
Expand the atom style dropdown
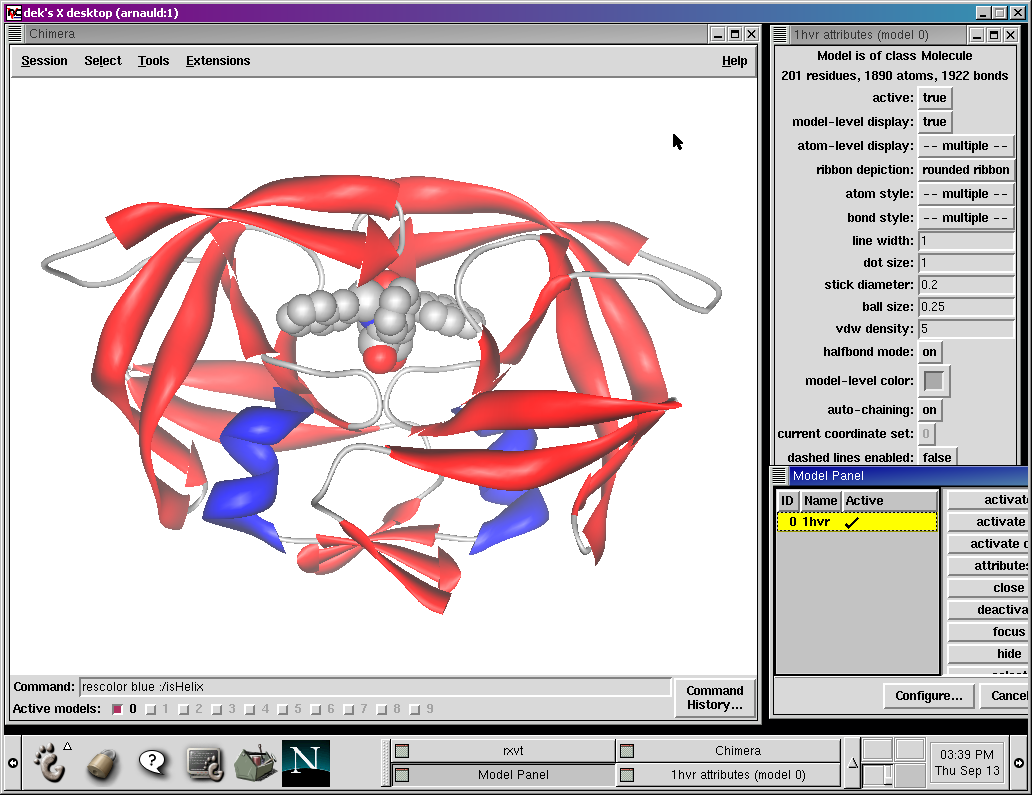[965, 194]
